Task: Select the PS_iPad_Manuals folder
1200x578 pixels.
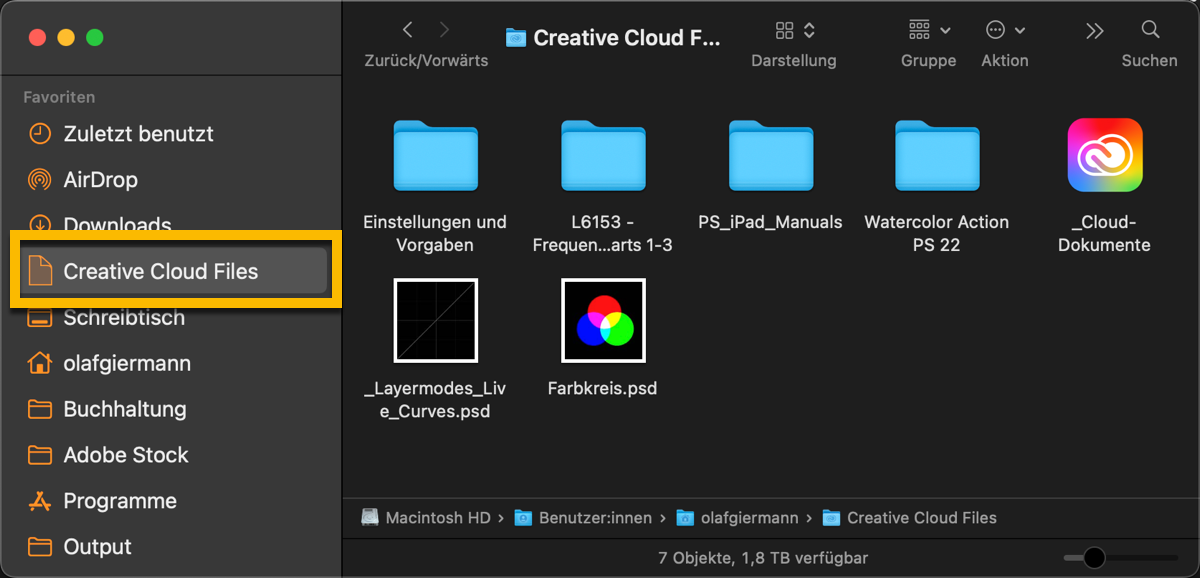Action: click(x=771, y=155)
